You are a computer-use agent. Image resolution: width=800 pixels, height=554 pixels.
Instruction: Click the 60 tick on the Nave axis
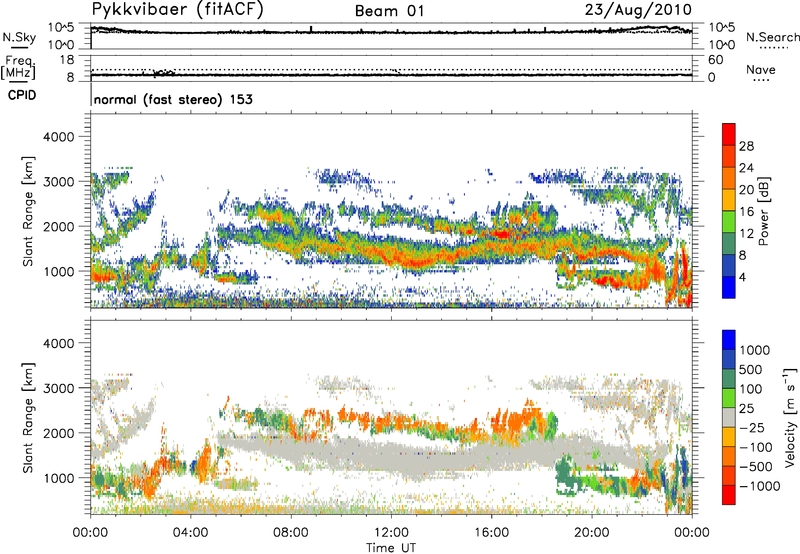tap(716, 60)
